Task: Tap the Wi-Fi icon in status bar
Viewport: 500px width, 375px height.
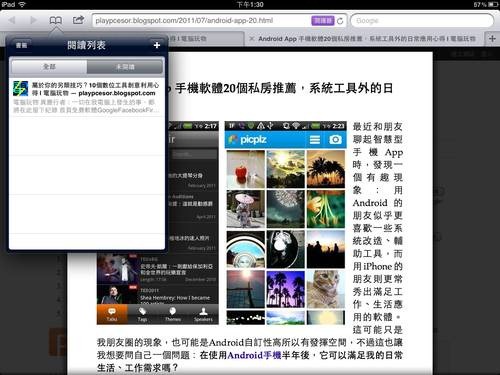Action: [22, 4]
